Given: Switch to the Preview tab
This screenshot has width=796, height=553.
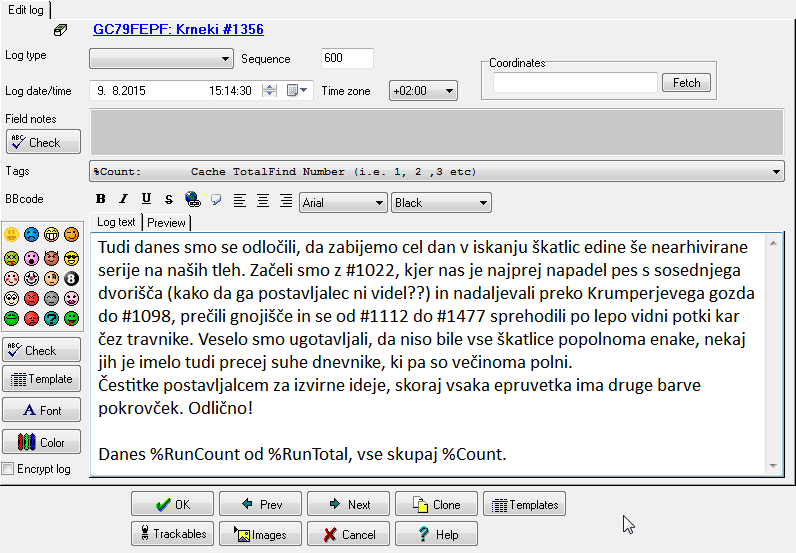Looking at the screenshot, I should [166, 223].
